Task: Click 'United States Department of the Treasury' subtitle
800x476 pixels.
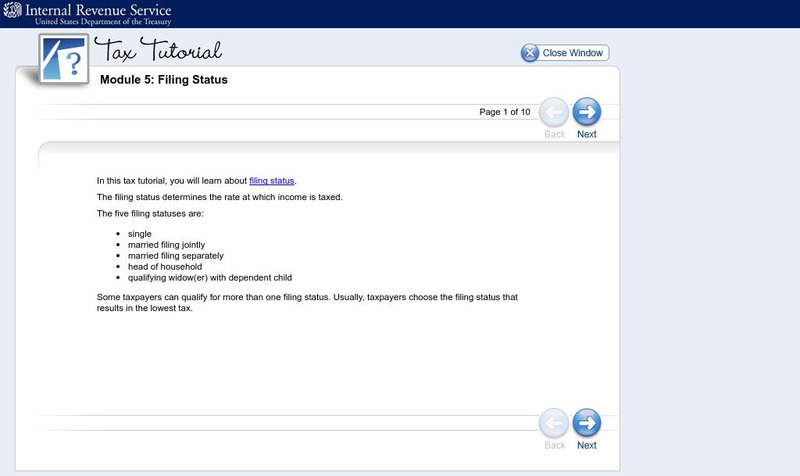Action: click(103, 21)
